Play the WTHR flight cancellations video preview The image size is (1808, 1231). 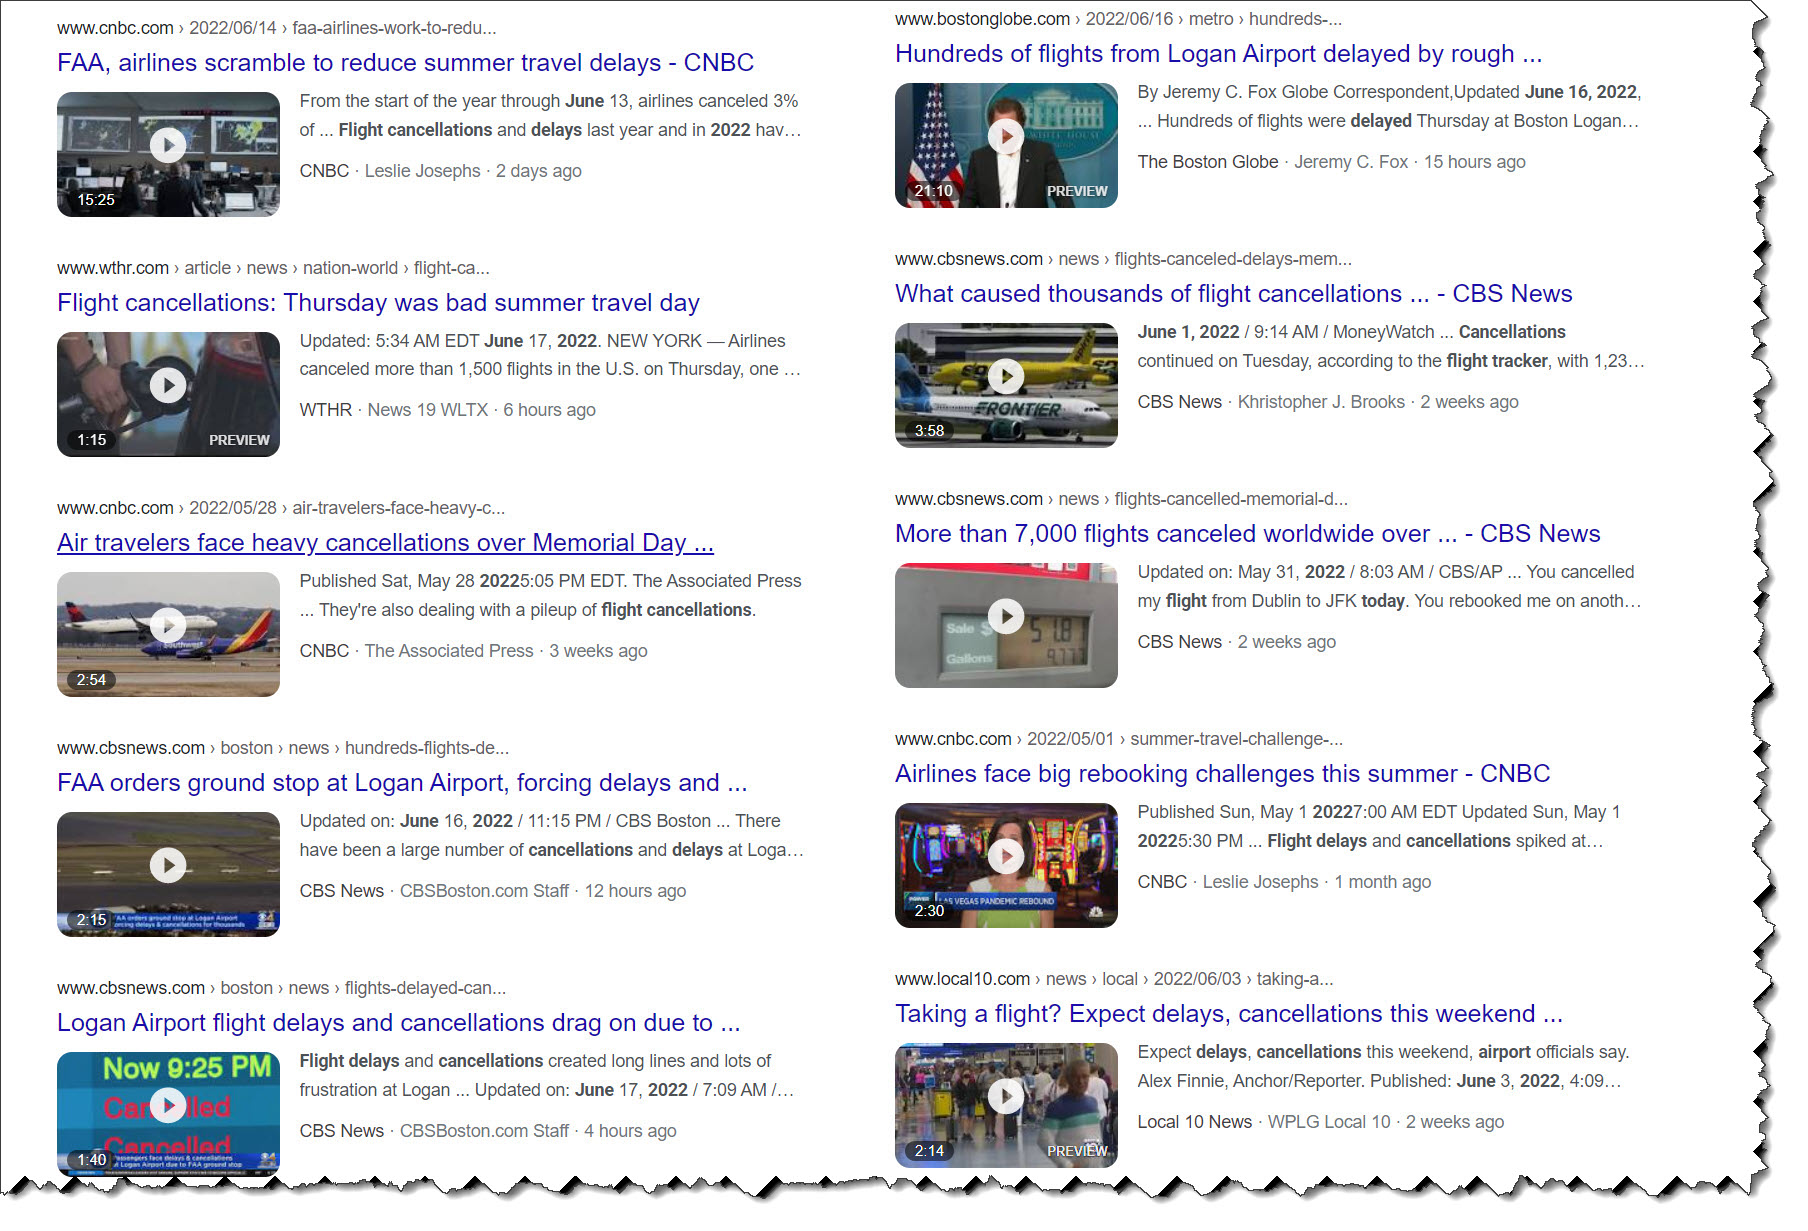[168, 386]
